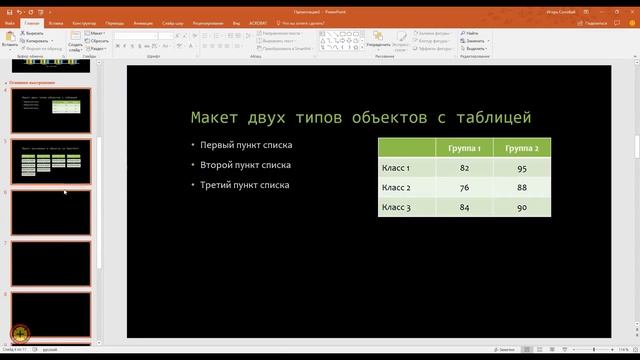
Task: Click the Redo icon in quick access toolbar
Action: [x=31, y=12]
